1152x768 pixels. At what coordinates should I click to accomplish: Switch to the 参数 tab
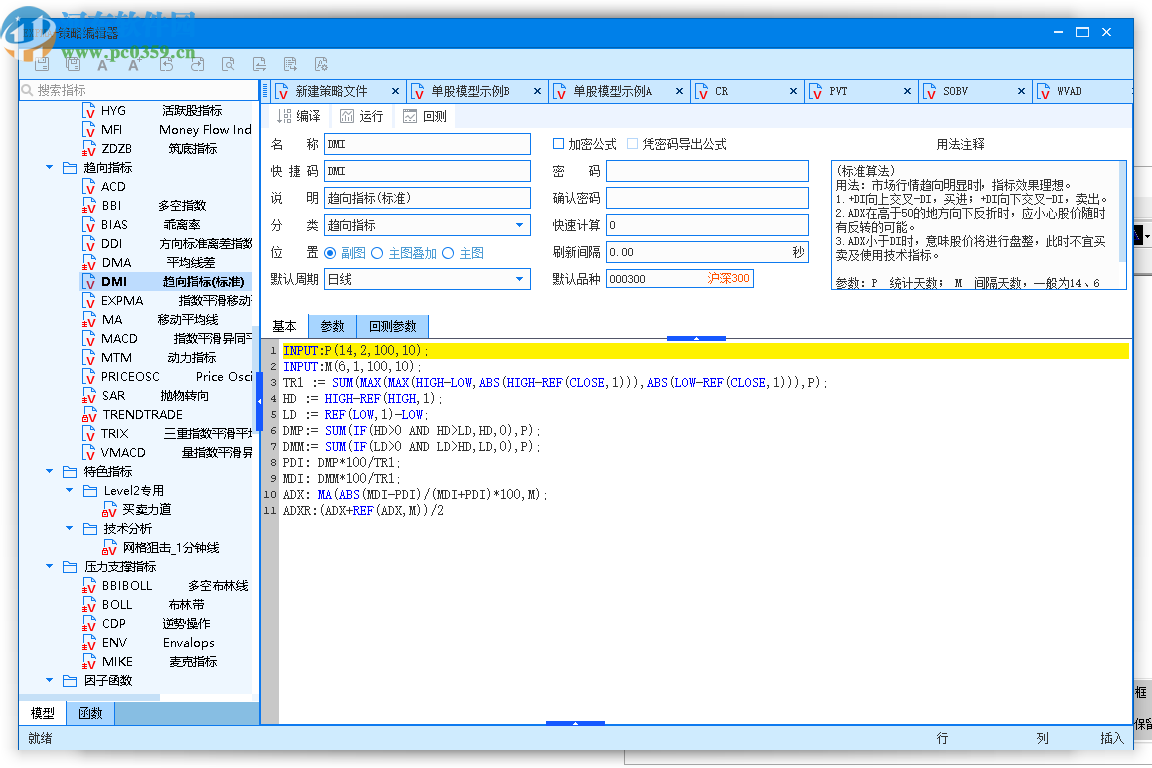pos(332,326)
